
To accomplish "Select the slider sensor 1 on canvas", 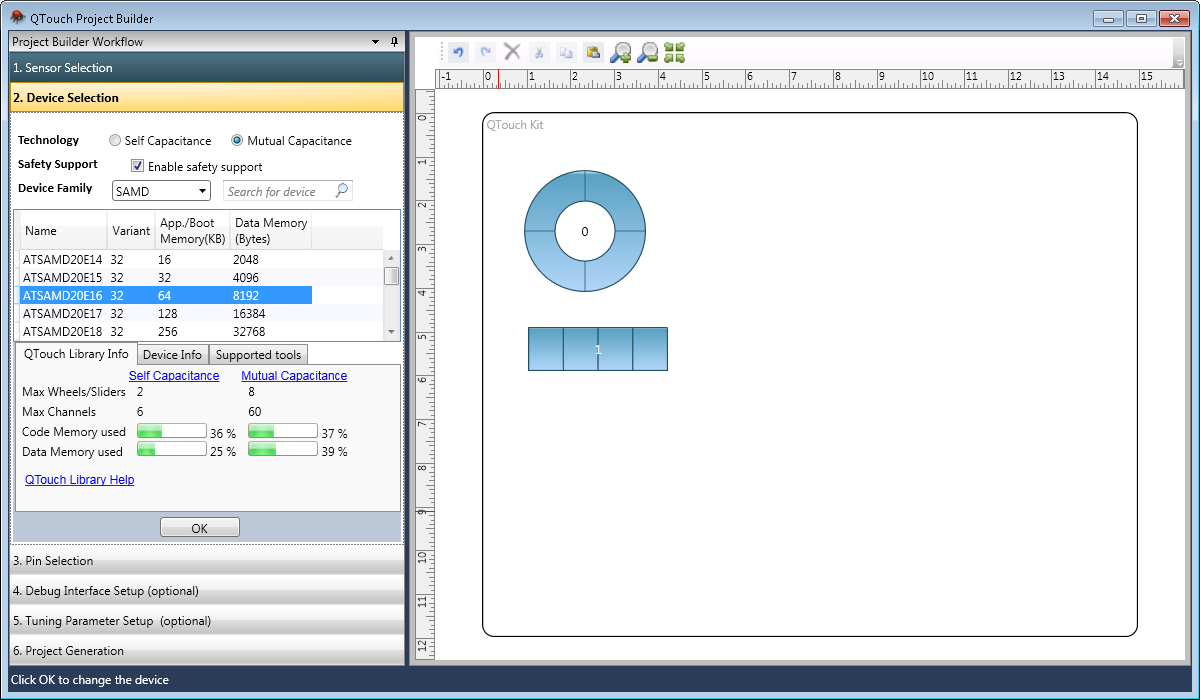I will tap(598, 349).
